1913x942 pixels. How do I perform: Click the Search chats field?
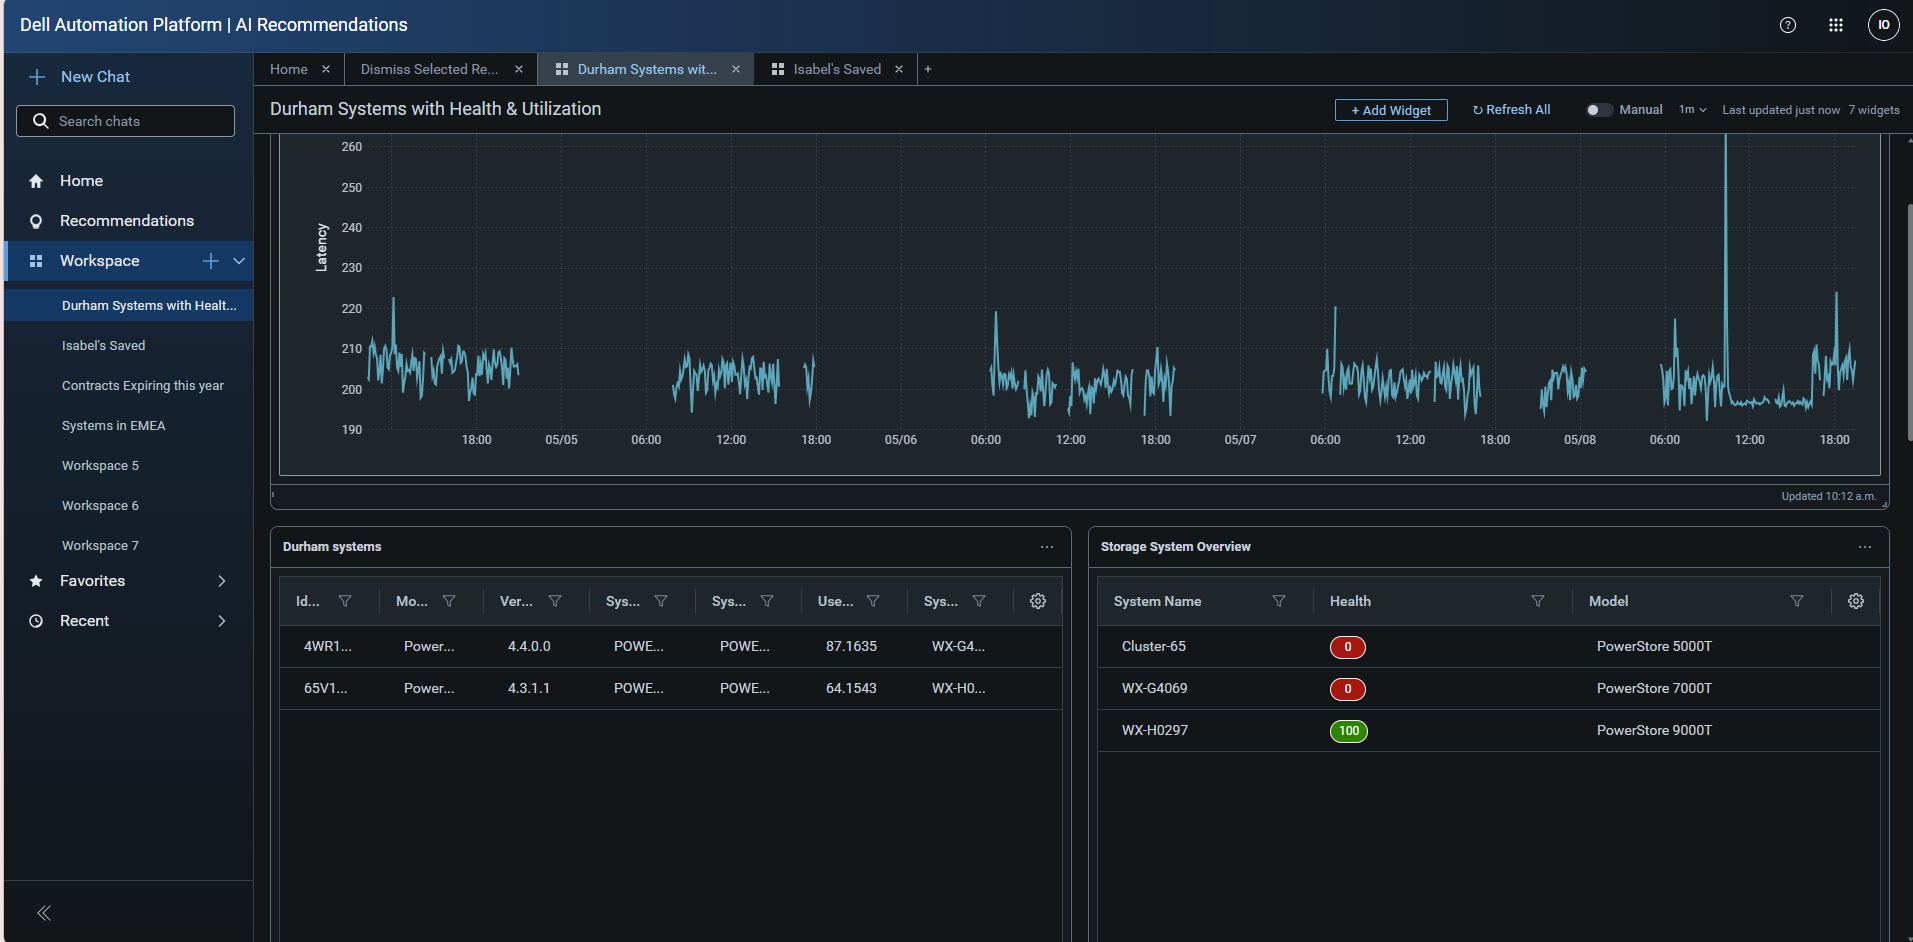pyautogui.click(x=126, y=121)
